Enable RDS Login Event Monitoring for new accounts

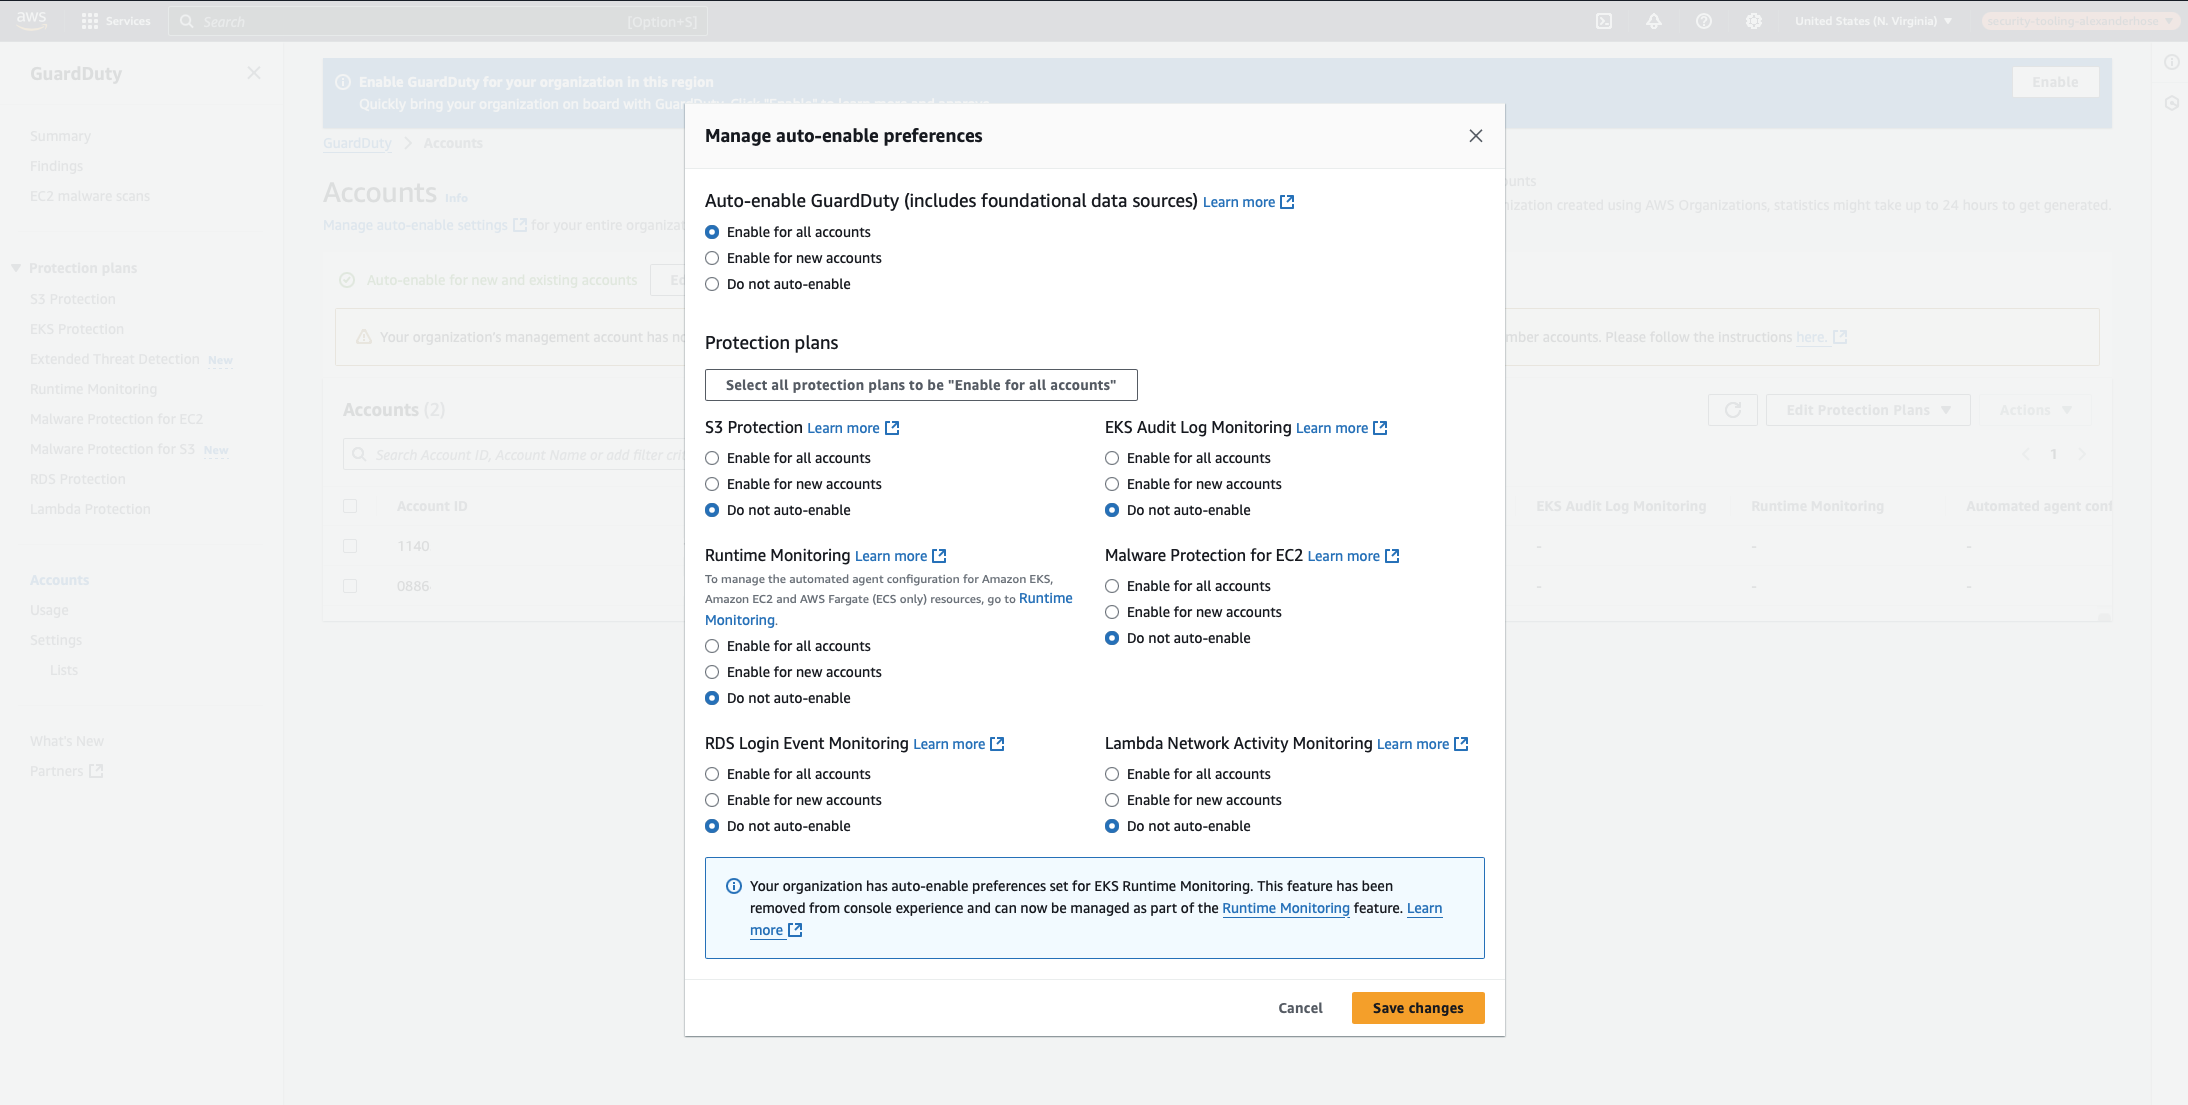coord(712,800)
